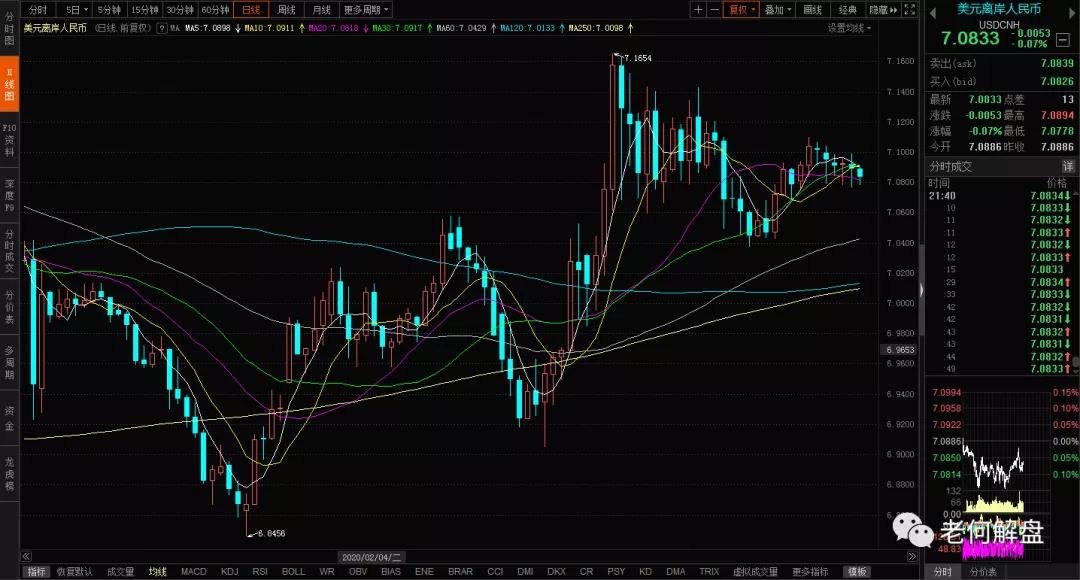The height and width of the screenshot is (580, 1080).
Task: Zoom in chart with plus icon
Action: pos(698,10)
